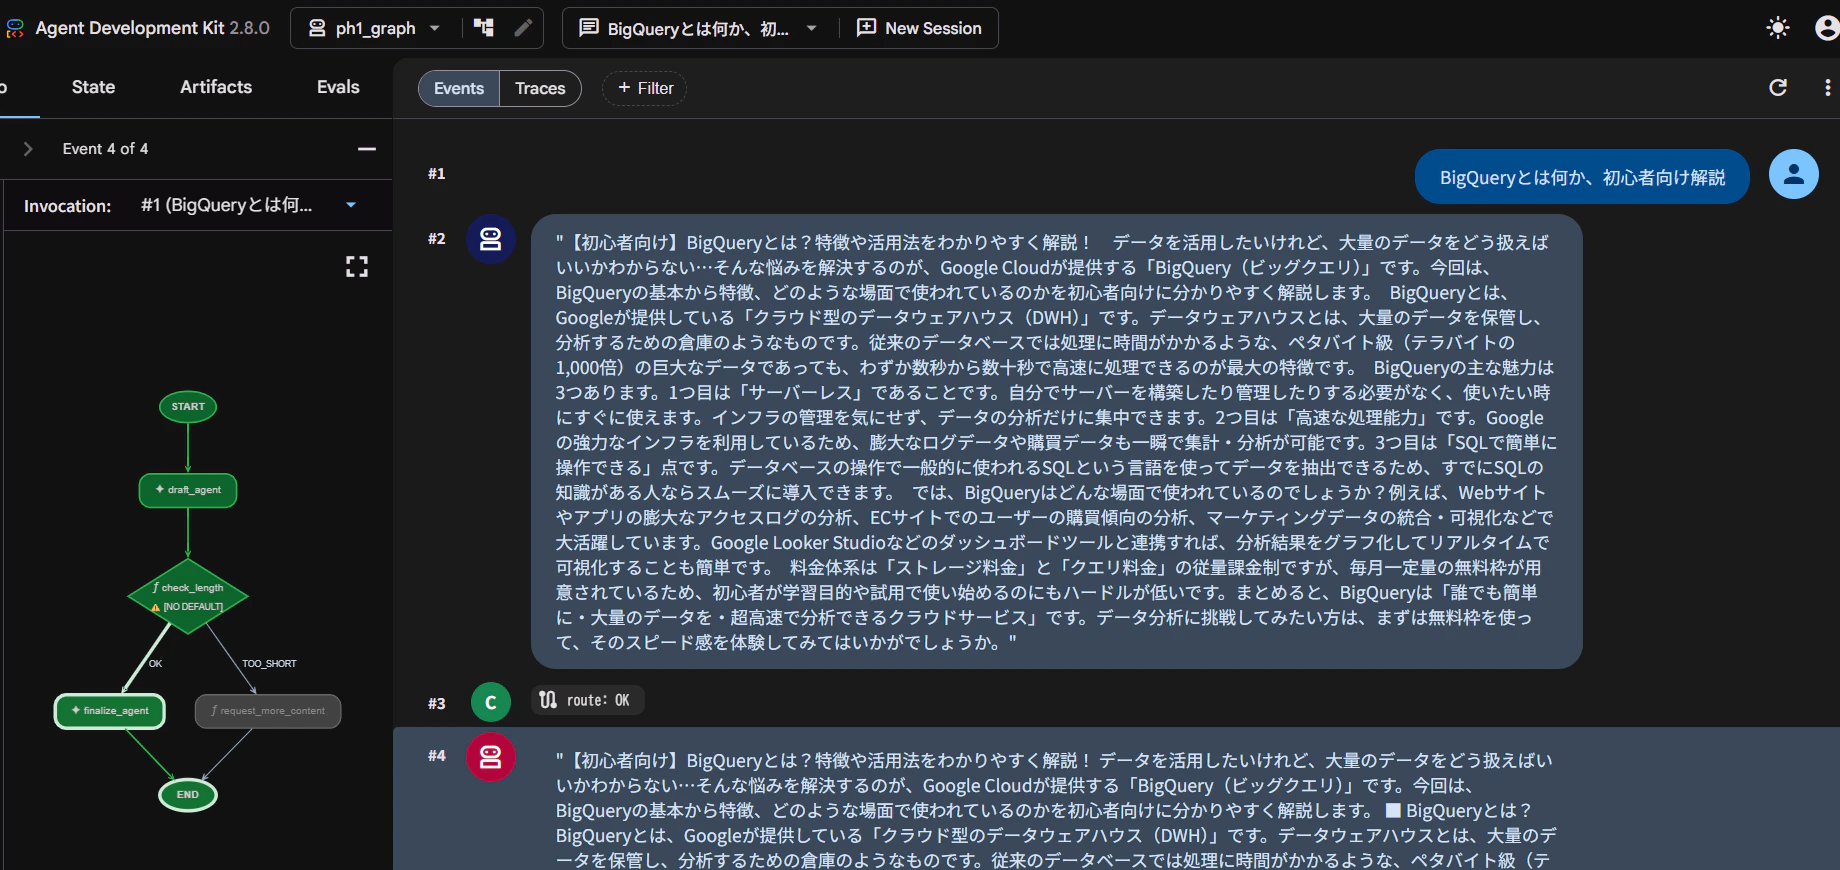The height and width of the screenshot is (870, 1840).
Task: Open the user account icon in header
Action: [x=1826, y=28]
